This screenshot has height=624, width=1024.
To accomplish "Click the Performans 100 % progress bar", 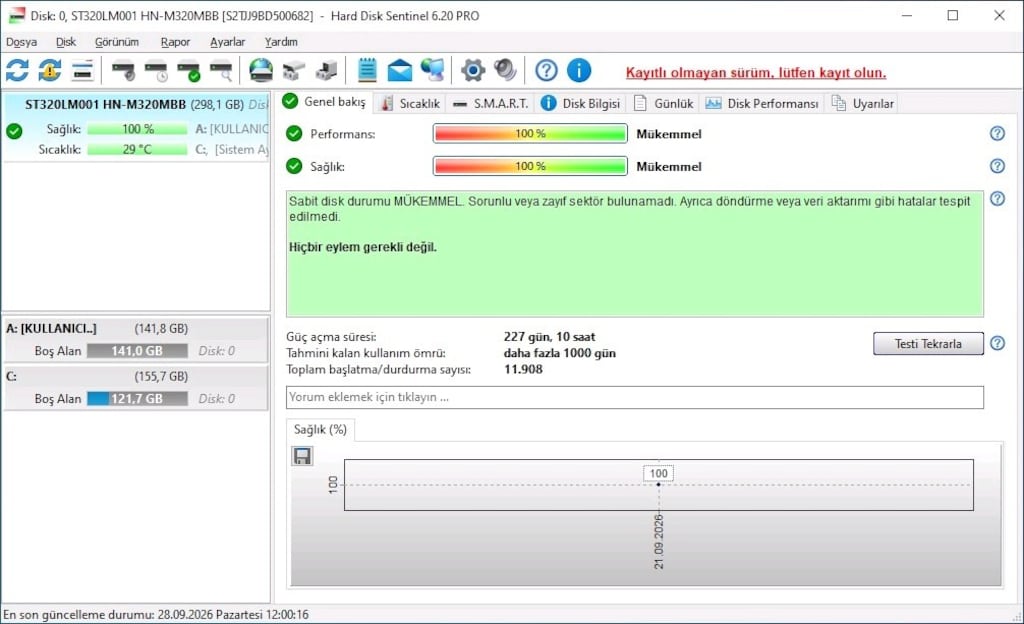I will click(530, 133).
